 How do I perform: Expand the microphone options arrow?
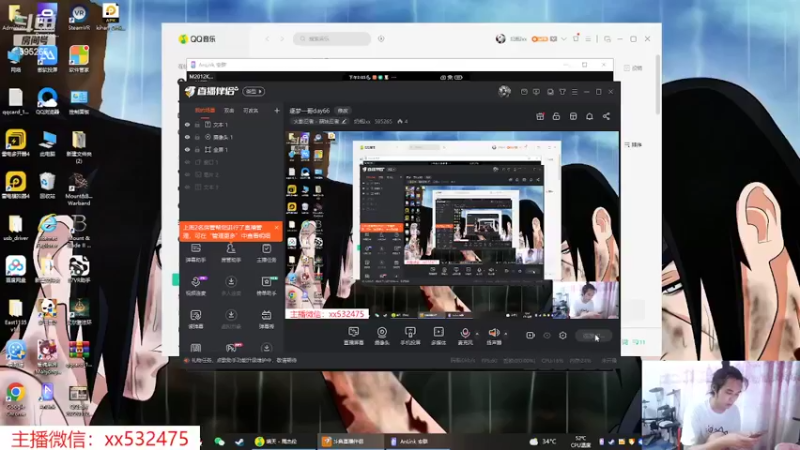tap(477, 334)
